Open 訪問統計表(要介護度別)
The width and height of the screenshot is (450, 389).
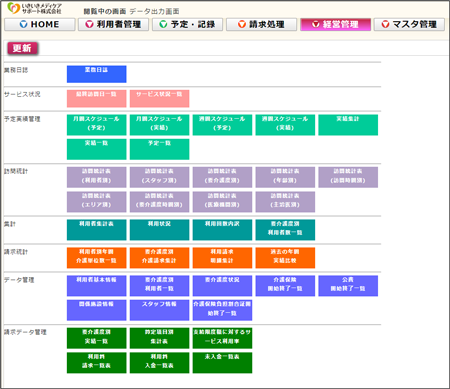[x=222, y=177]
